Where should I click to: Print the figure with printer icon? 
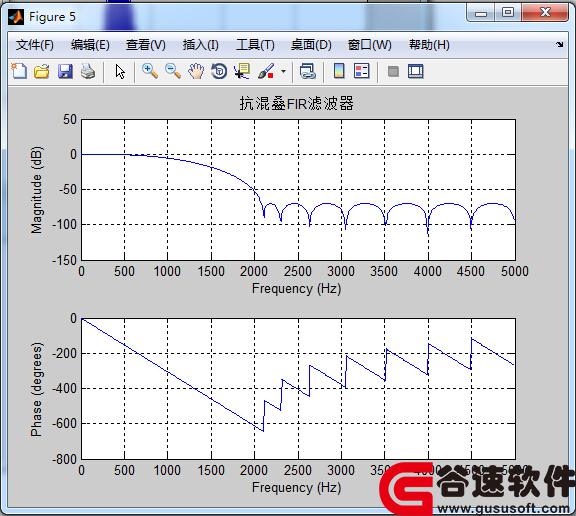(88, 71)
